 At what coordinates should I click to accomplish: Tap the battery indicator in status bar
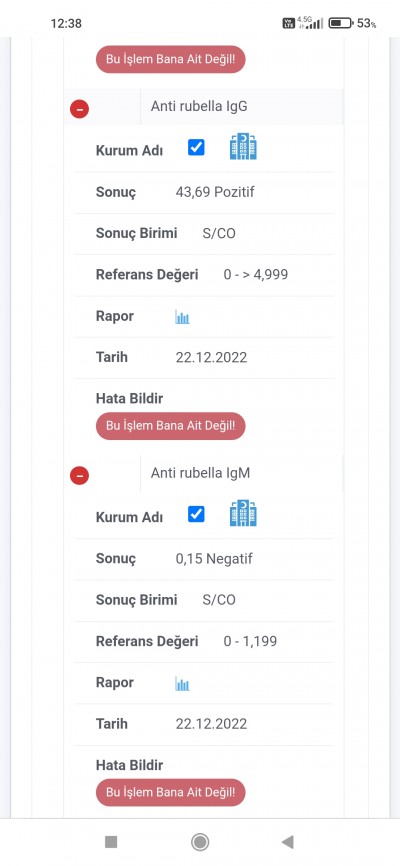coord(341,23)
